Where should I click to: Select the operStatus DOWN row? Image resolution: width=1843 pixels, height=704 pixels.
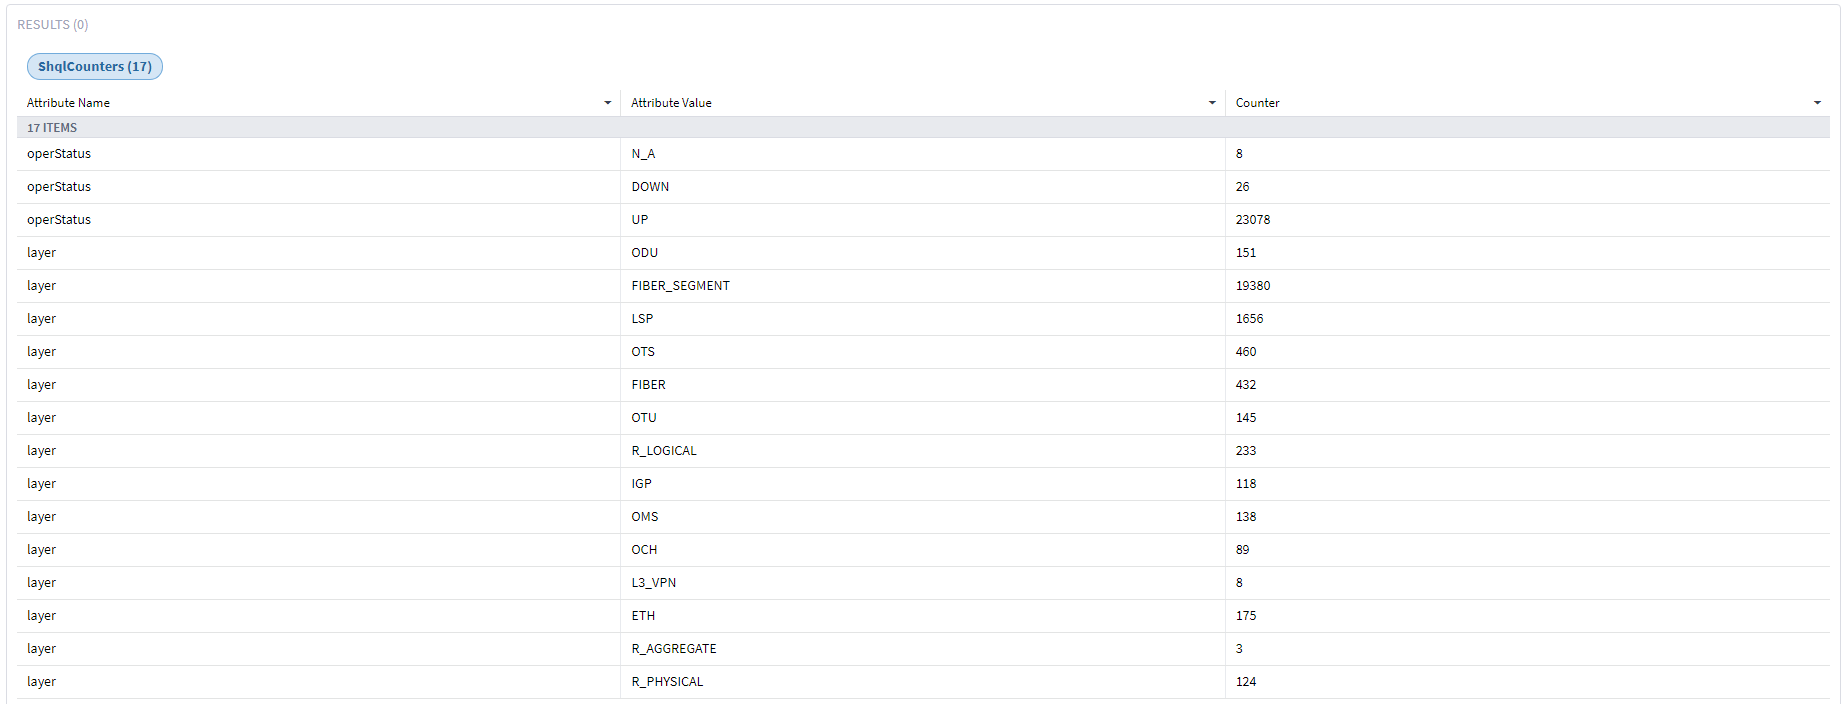click(x=59, y=187)
